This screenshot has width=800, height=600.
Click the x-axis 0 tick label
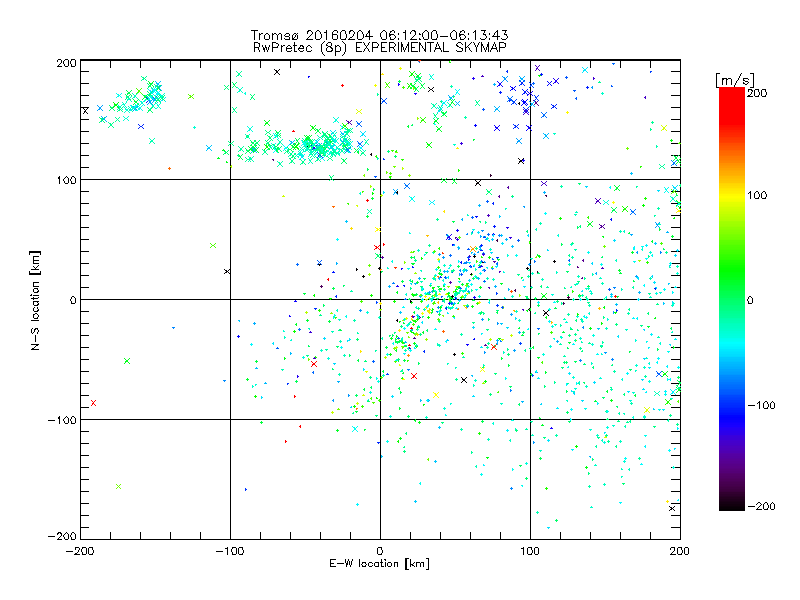[380, 551]
